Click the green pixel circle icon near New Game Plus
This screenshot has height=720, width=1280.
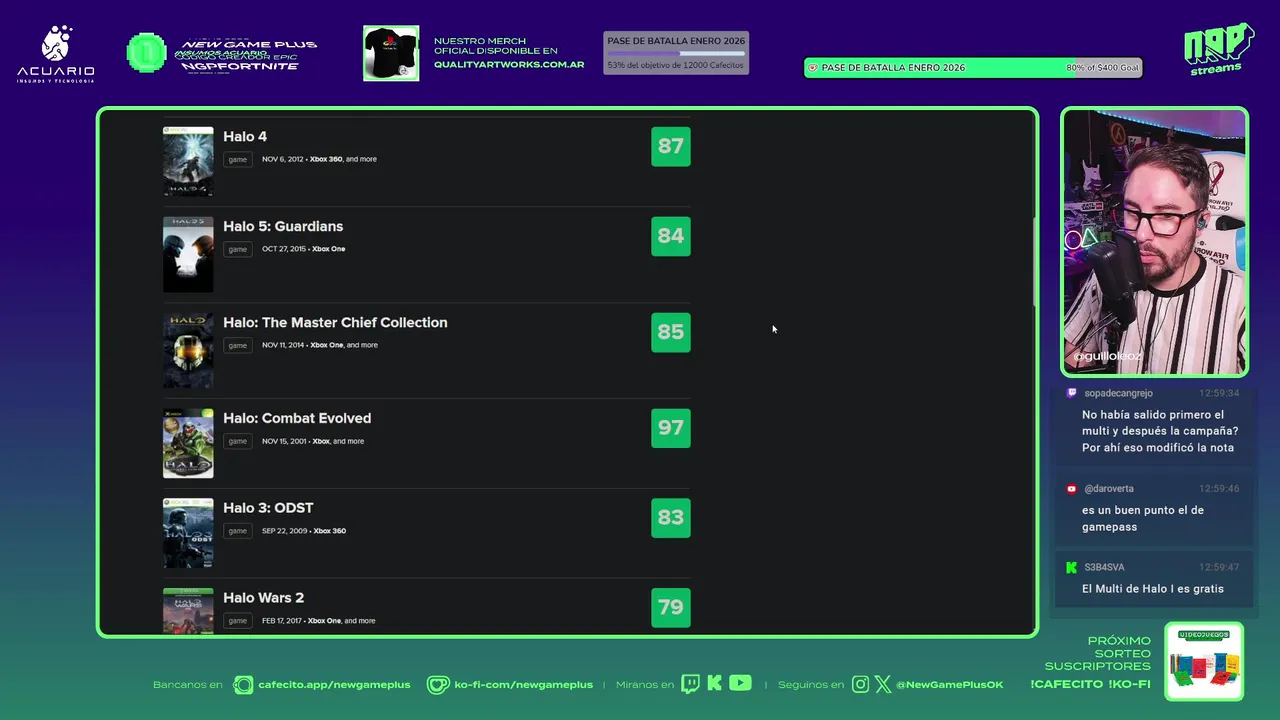point(147,53)
